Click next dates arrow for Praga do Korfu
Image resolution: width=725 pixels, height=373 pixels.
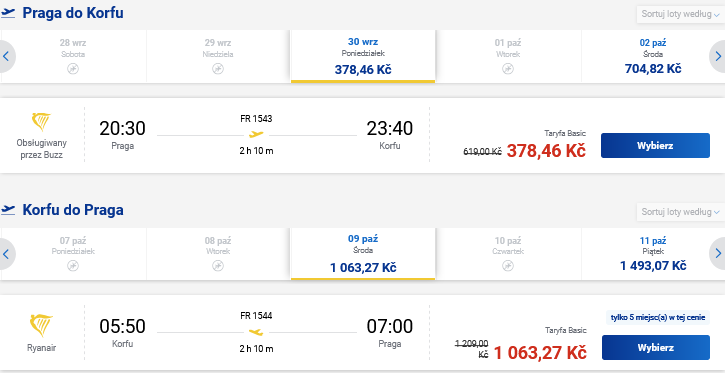tap(718, 56)
